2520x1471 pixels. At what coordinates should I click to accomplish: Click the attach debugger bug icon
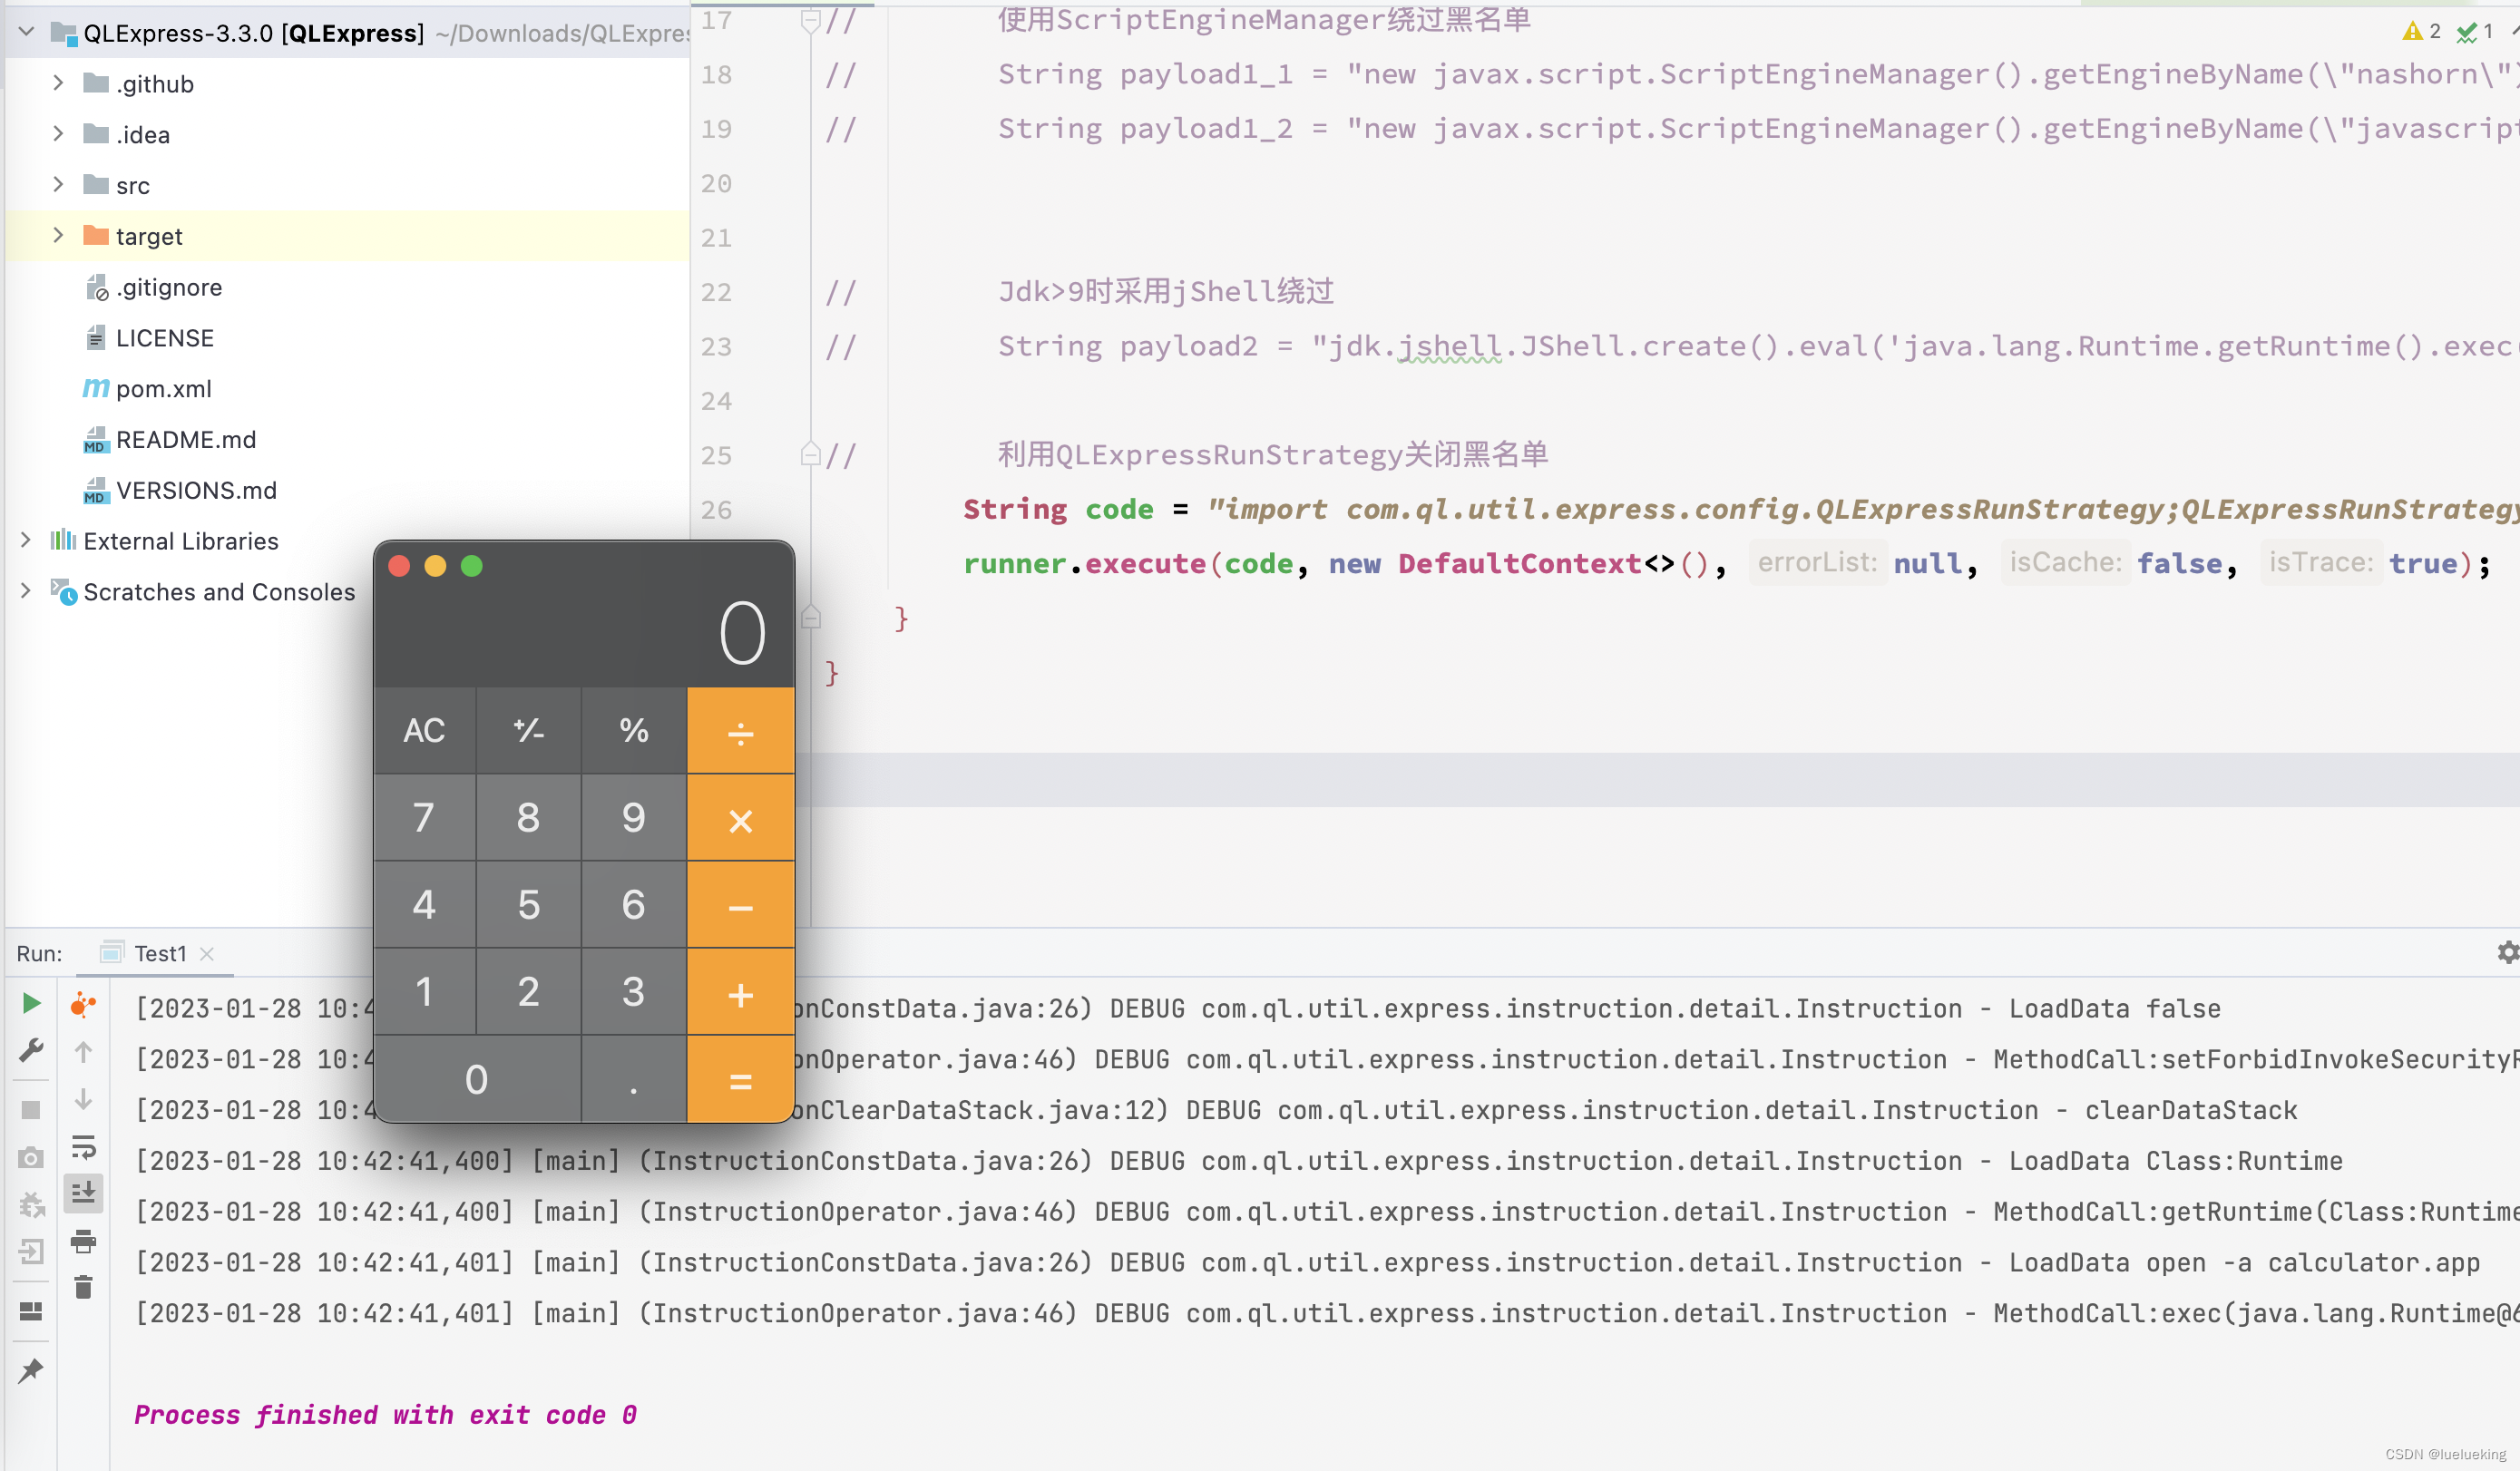pyautogui.click(x=31, y=1205)
